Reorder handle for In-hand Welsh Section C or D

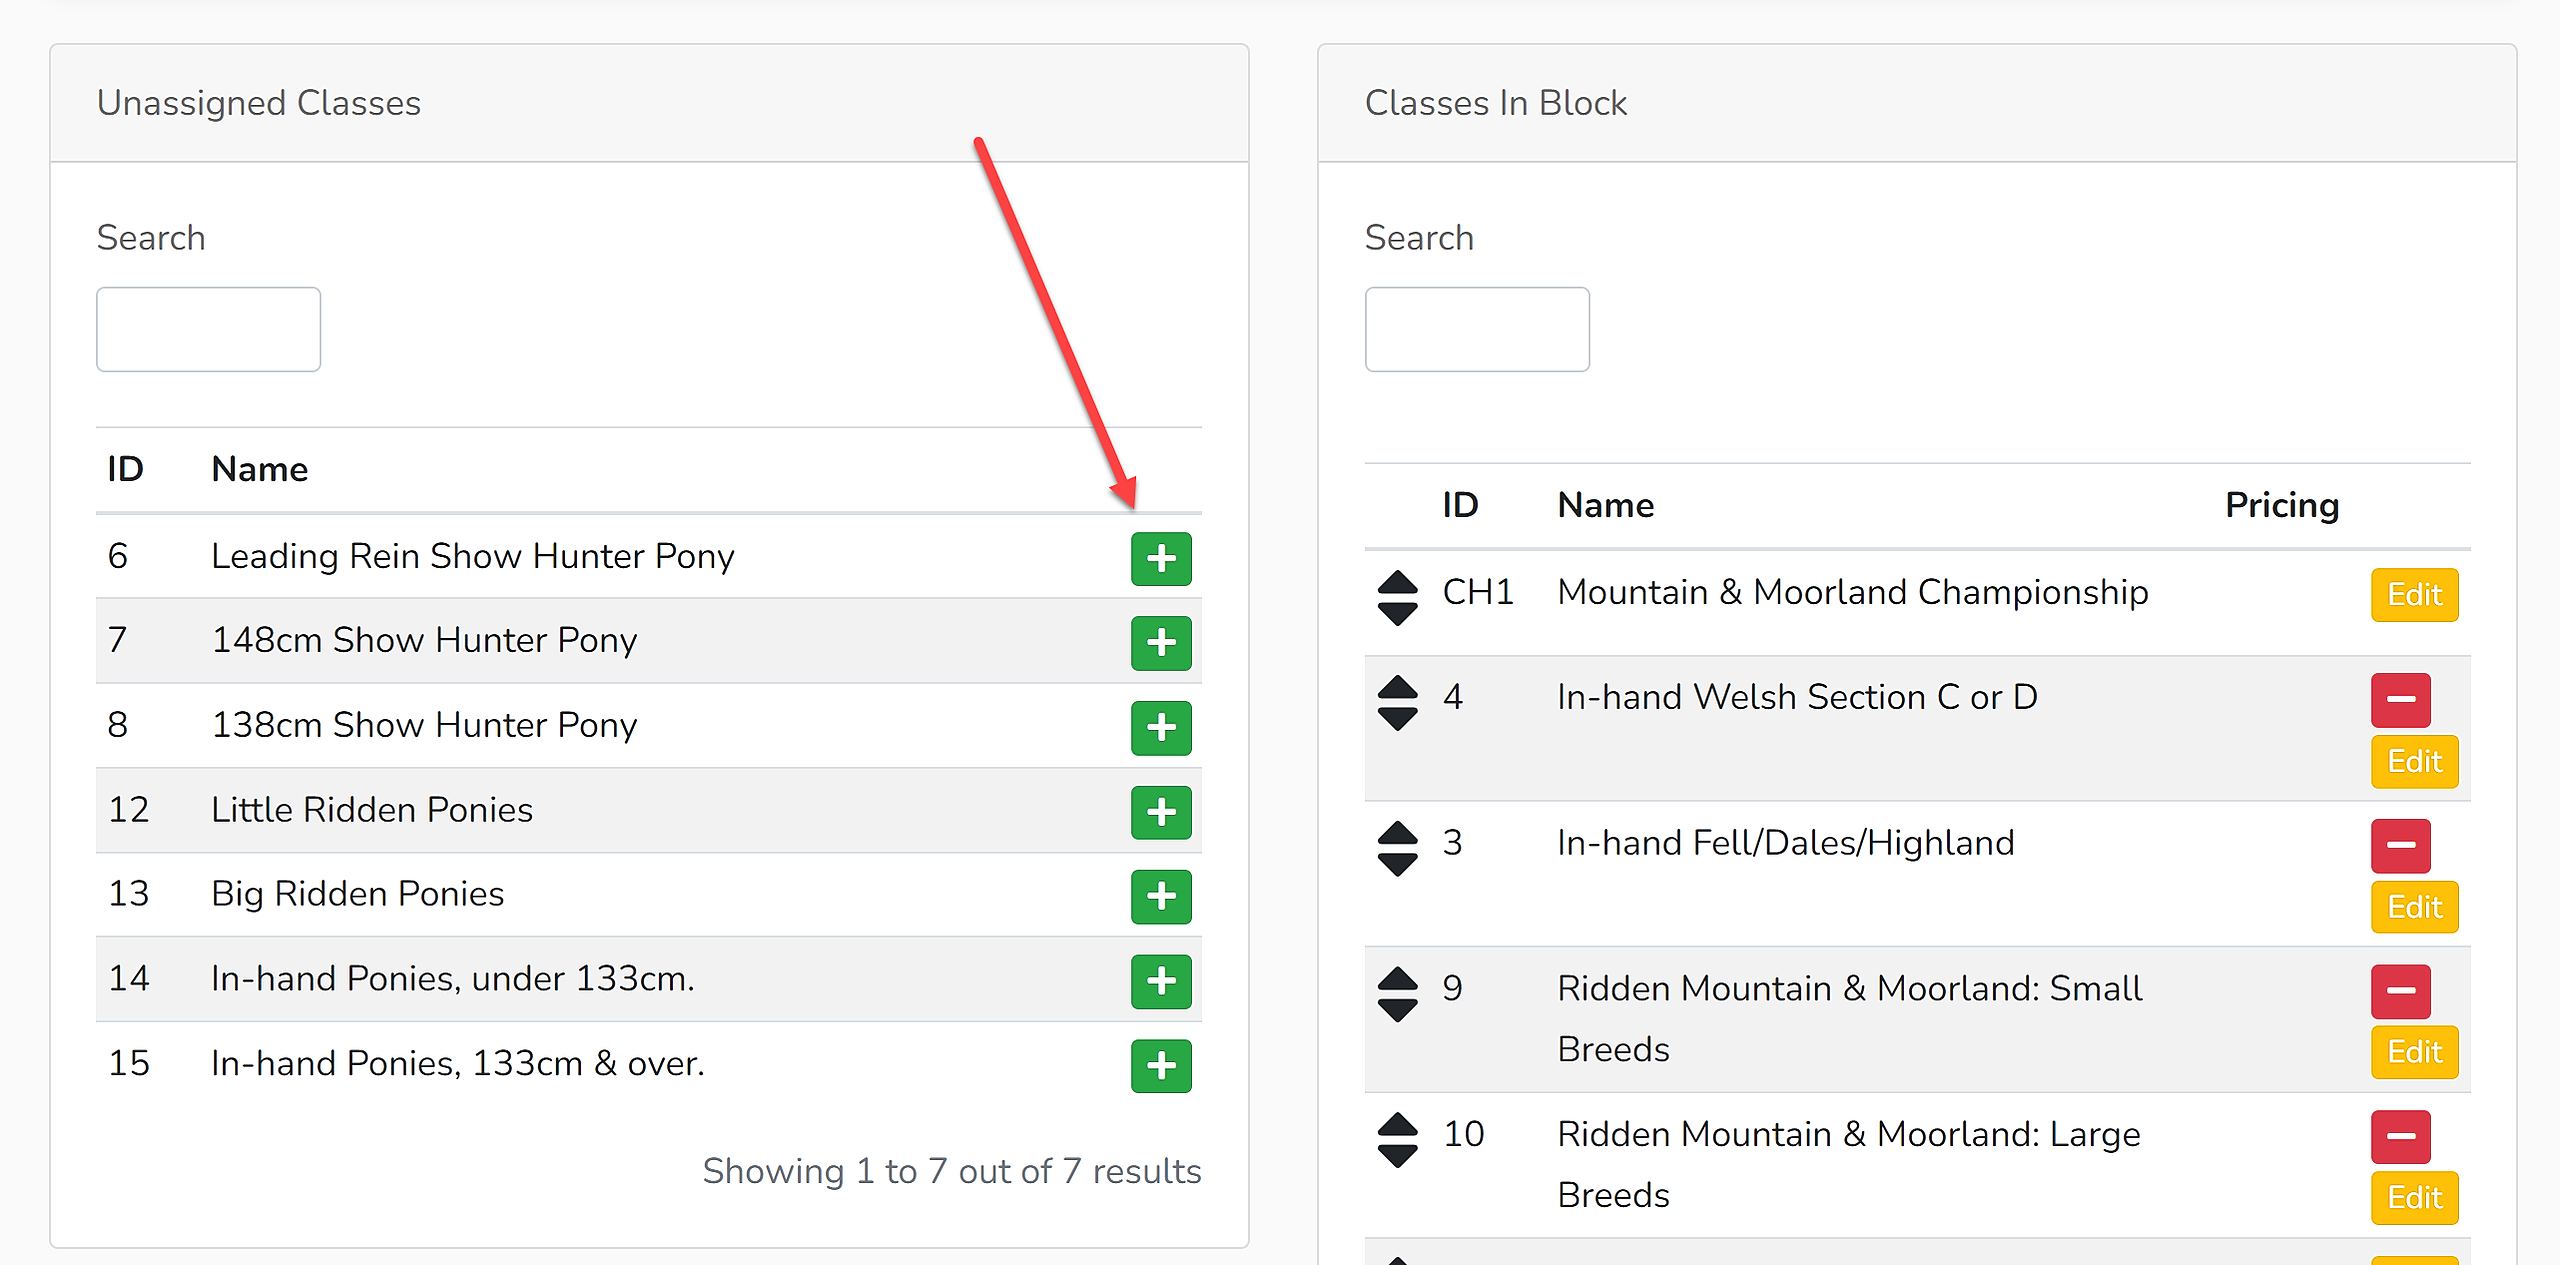click(1398, 702)
